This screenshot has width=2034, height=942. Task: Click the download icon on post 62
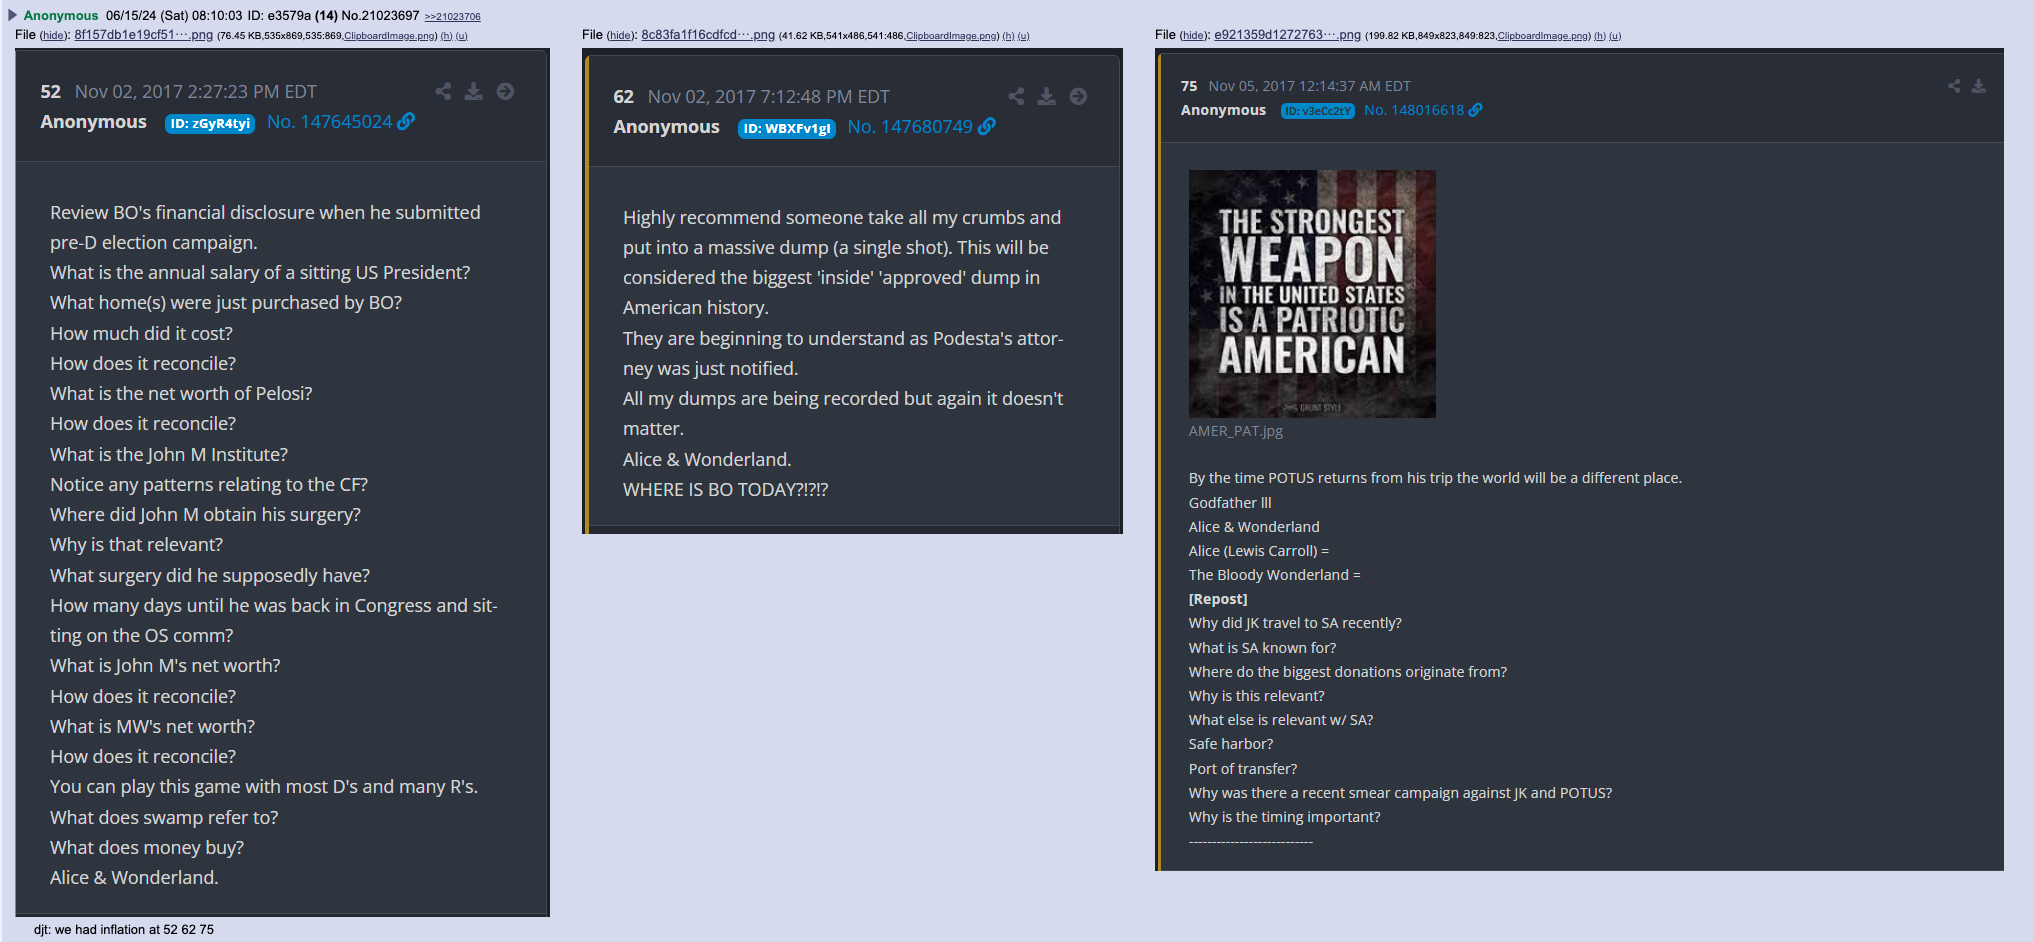click(x=1047, y=96)
